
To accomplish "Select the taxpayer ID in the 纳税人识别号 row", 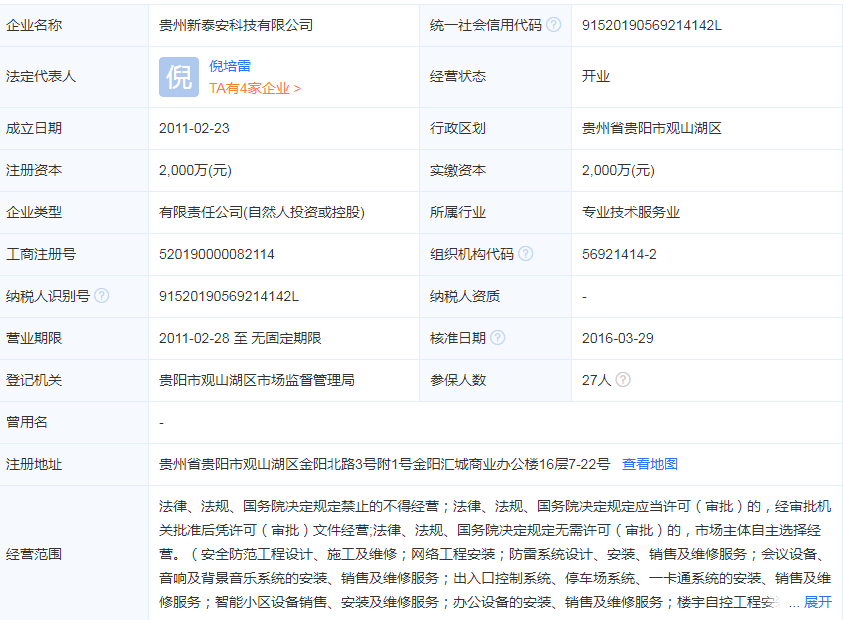I will pos(229,297).
